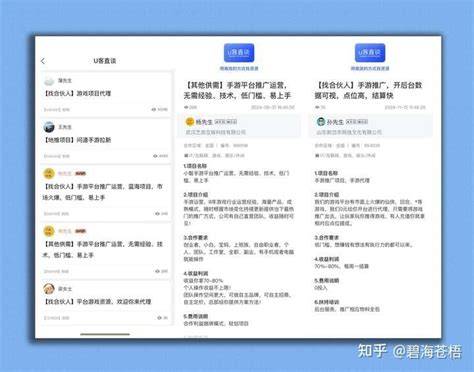
Task: Click view-count eye on left-list 无需经验 listing
Action: (x=157, y=271)
